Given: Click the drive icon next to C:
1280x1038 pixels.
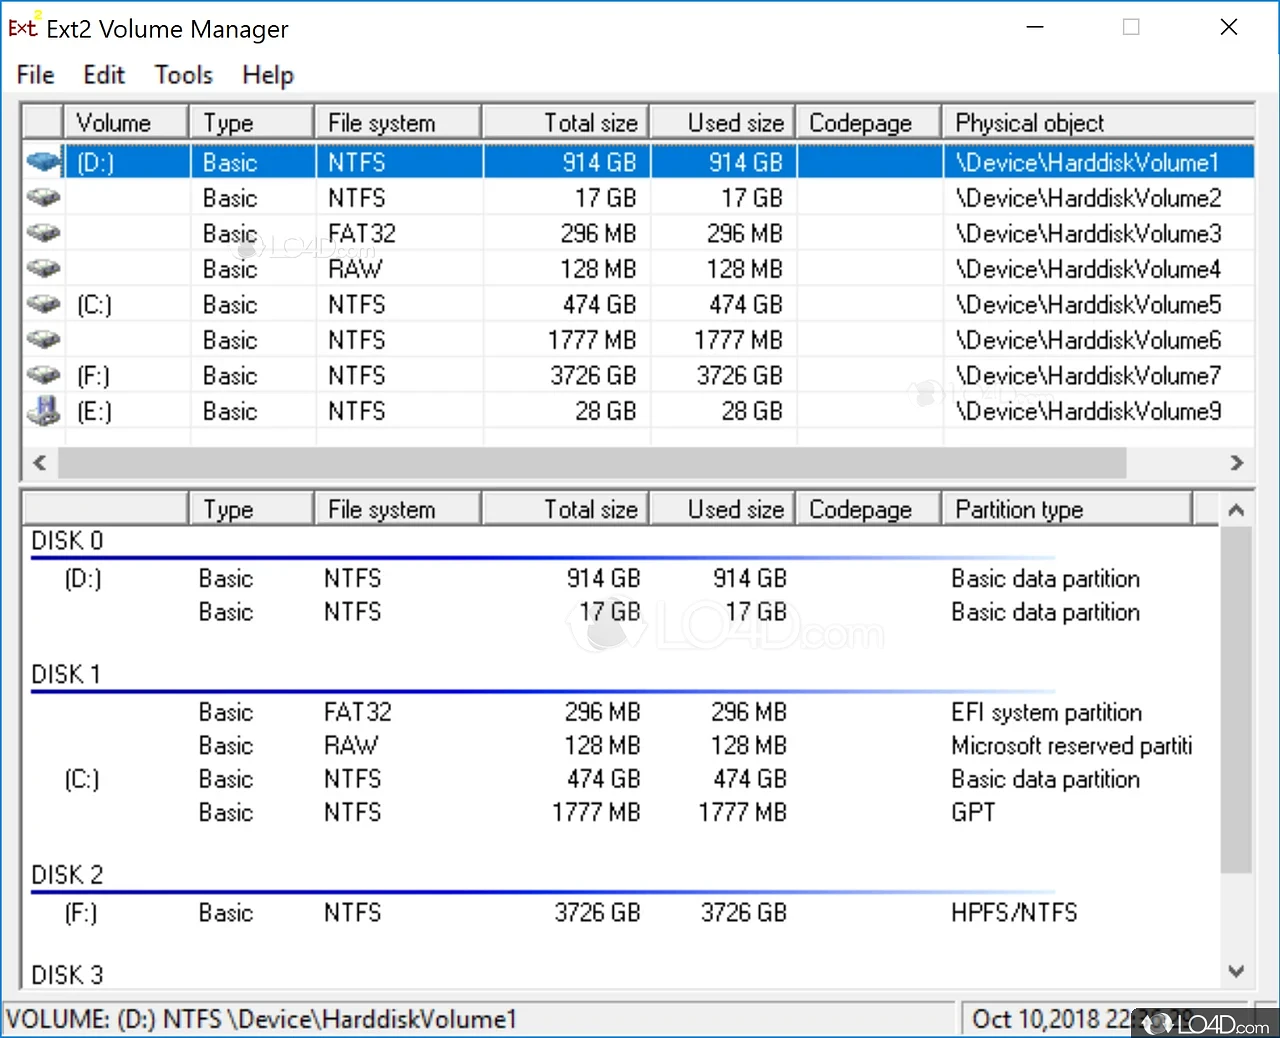Looking at the screenshot, I should [x=43, y=304].
